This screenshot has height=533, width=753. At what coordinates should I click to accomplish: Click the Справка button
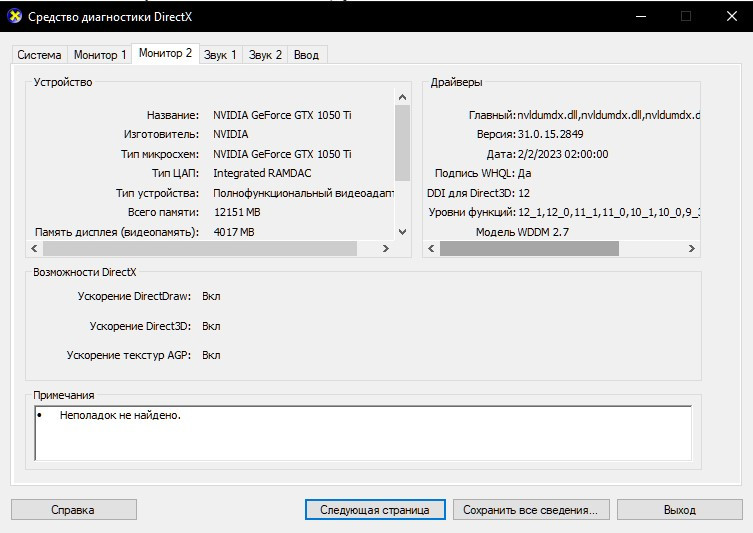72,510
